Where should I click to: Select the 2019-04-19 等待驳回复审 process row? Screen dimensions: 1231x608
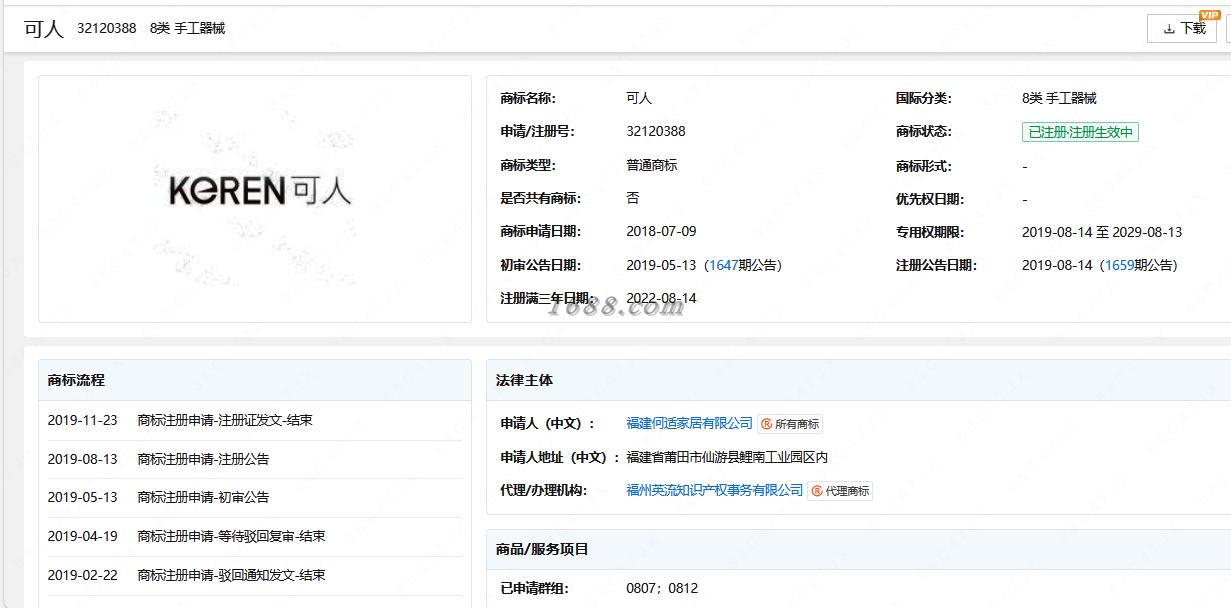[255, 537]
